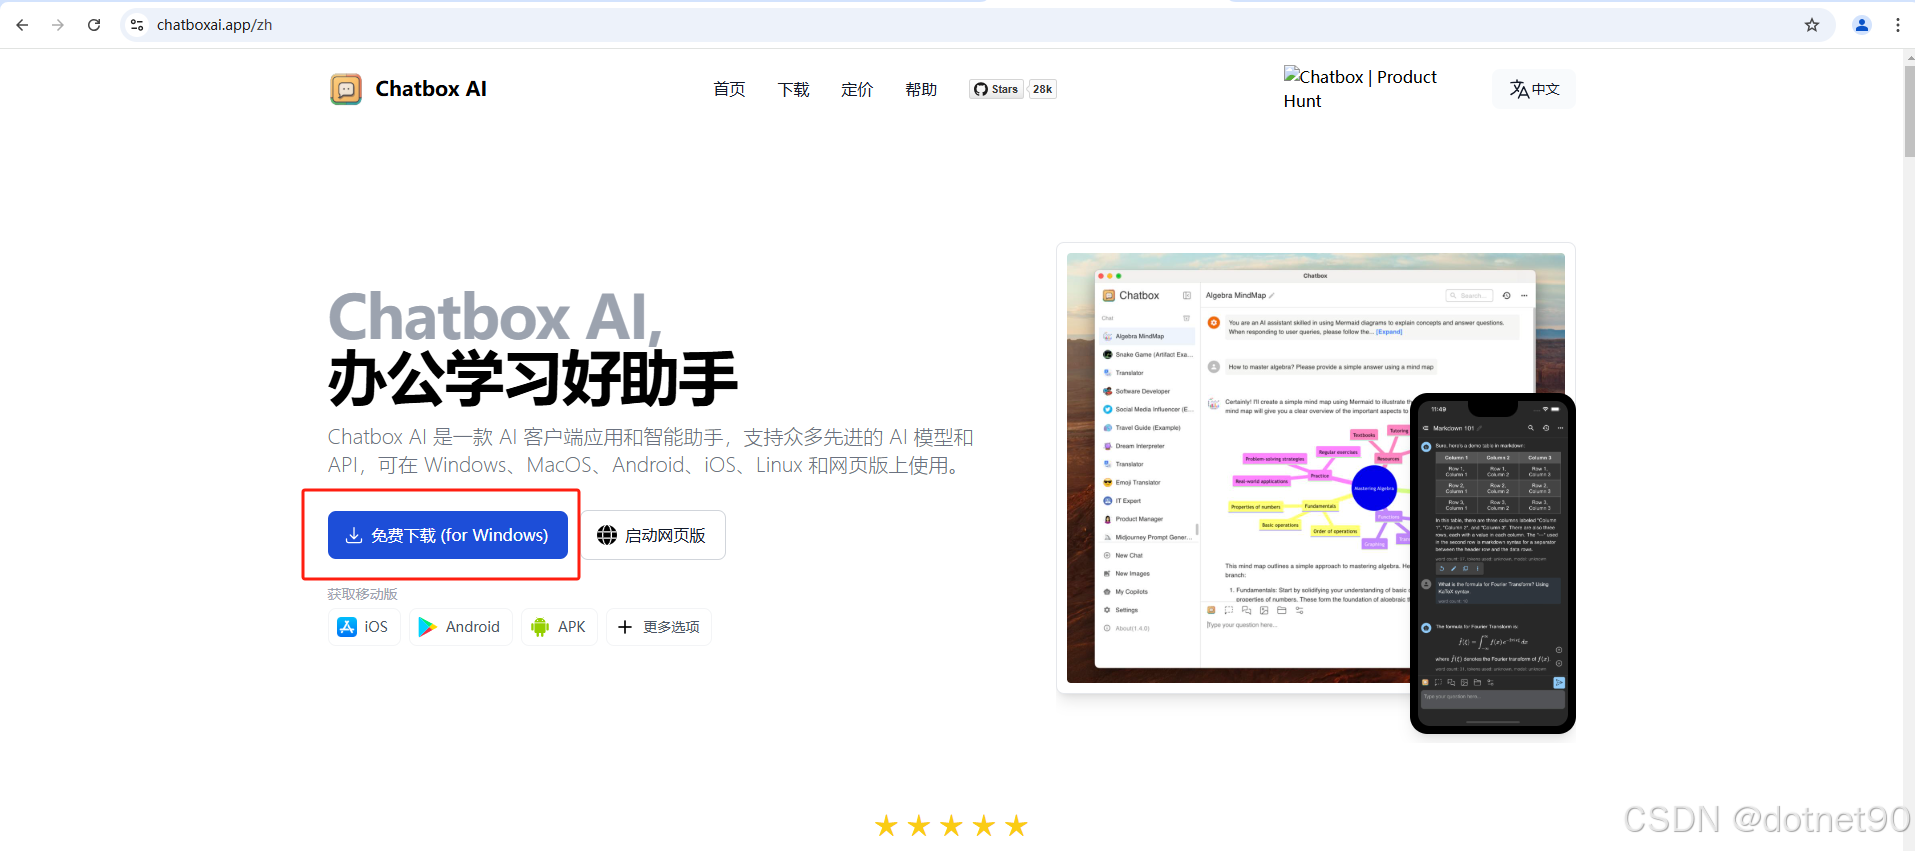Click the Chatbox AI, 办公学习好助手 headline

coord(533,348)
